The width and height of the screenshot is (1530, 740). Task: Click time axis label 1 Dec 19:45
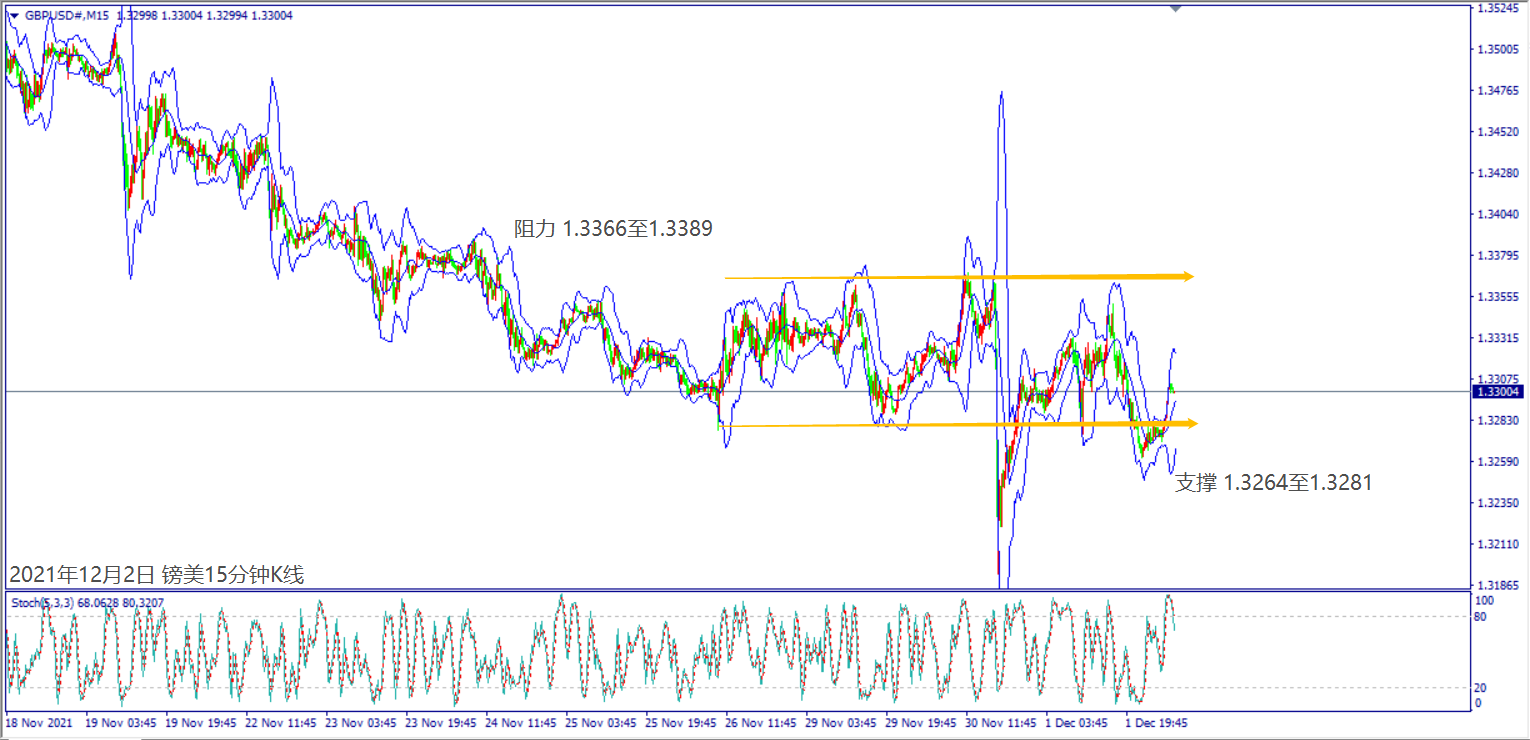(1157, 722)
